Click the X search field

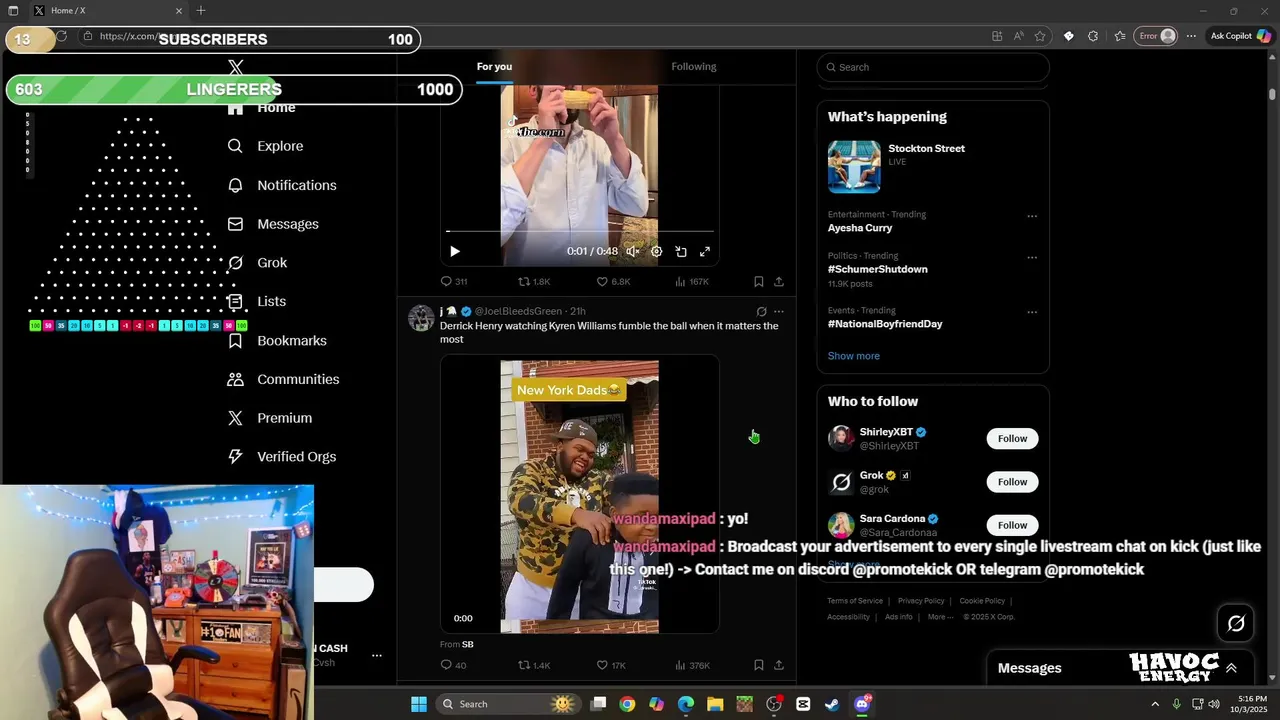point(933,67)
